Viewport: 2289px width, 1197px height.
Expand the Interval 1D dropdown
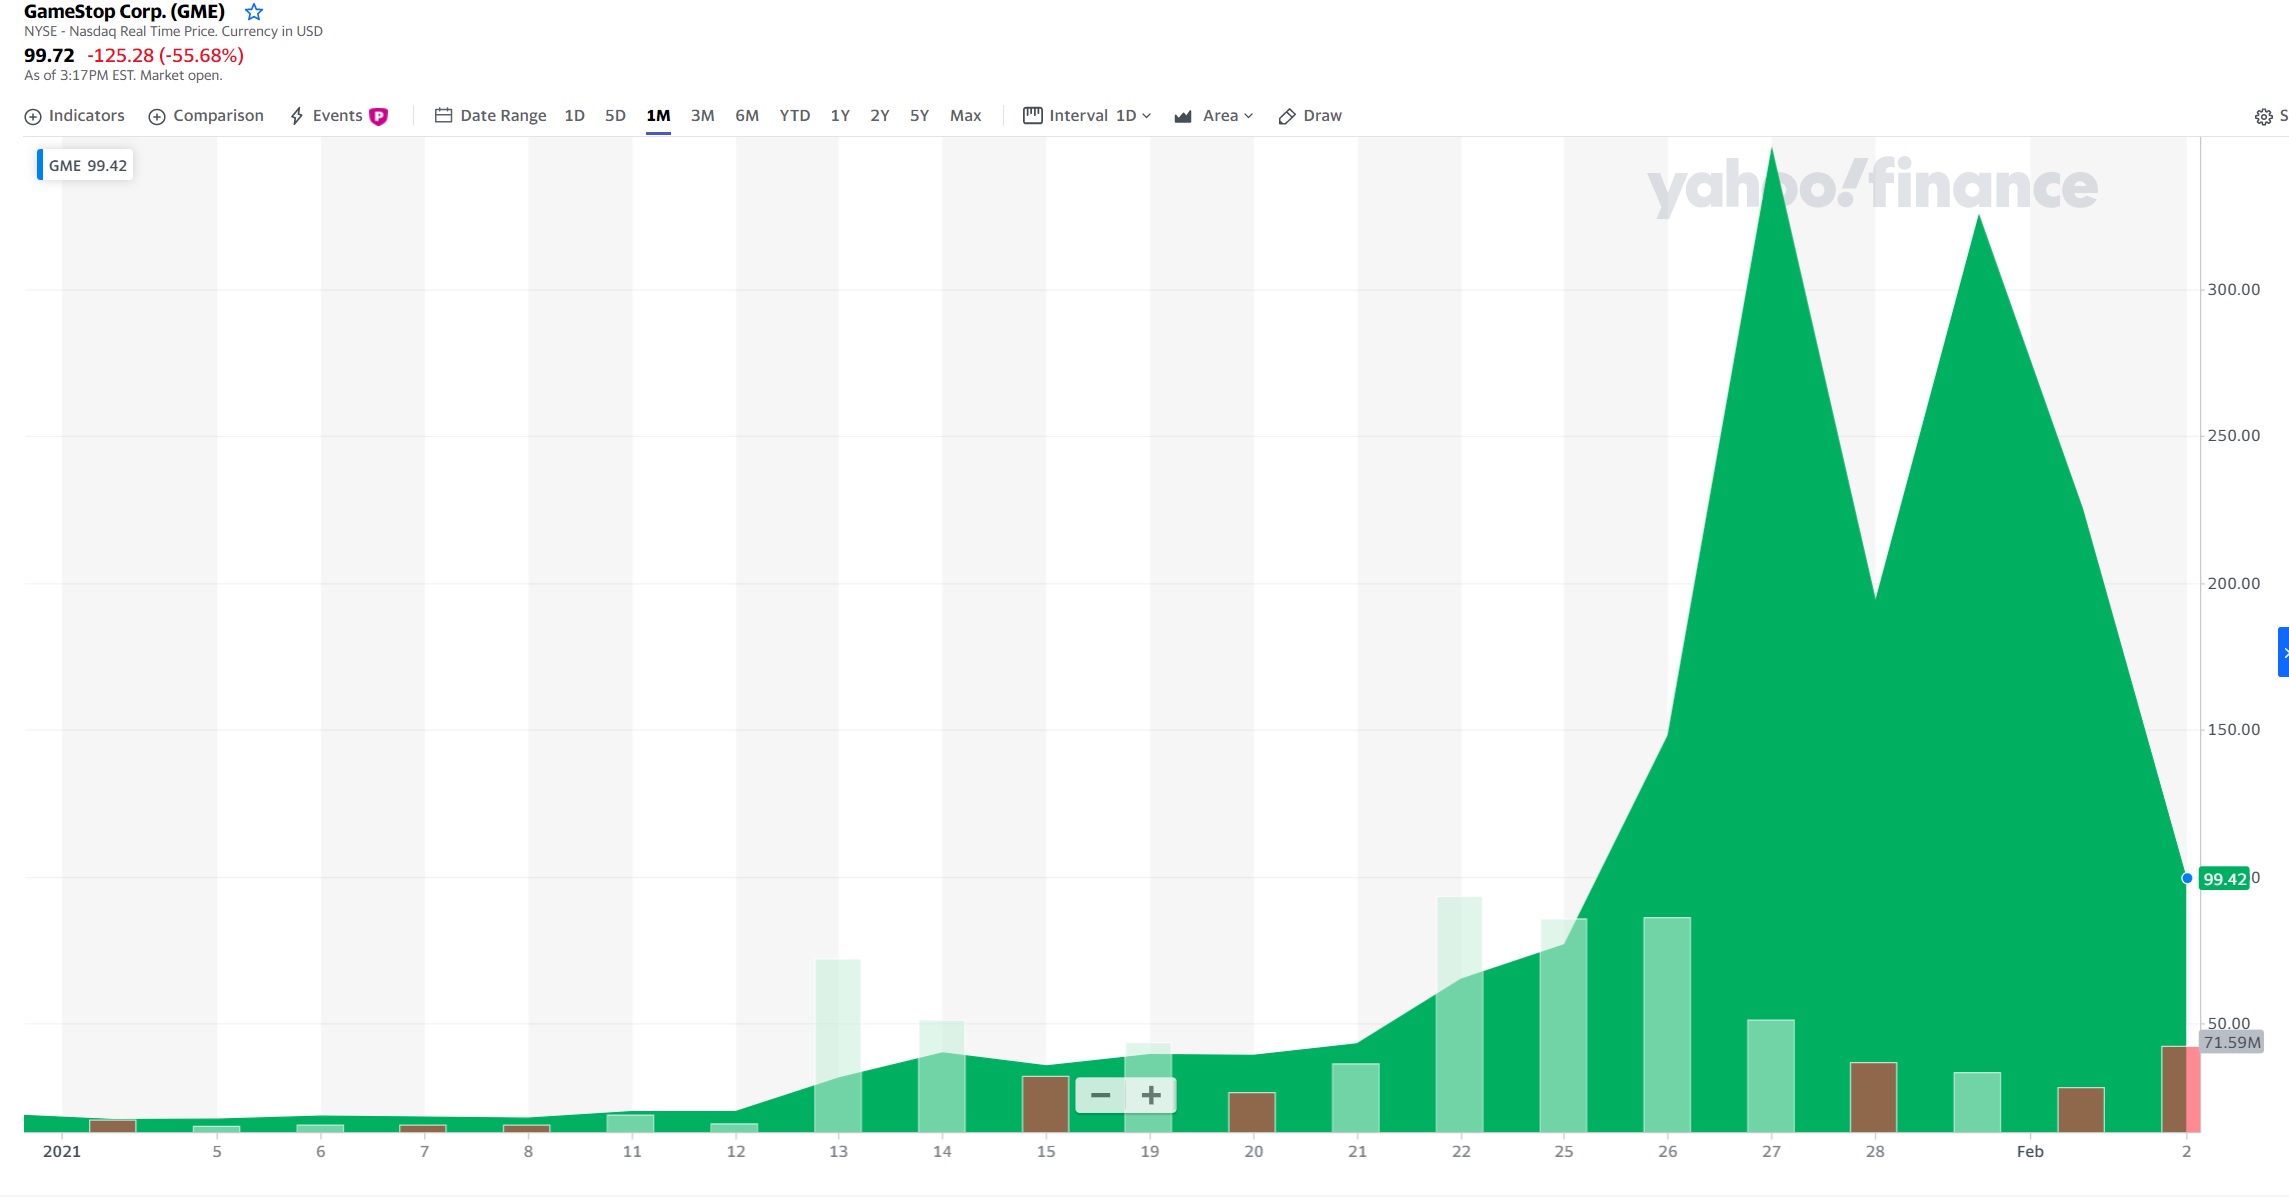point(1087,116)
